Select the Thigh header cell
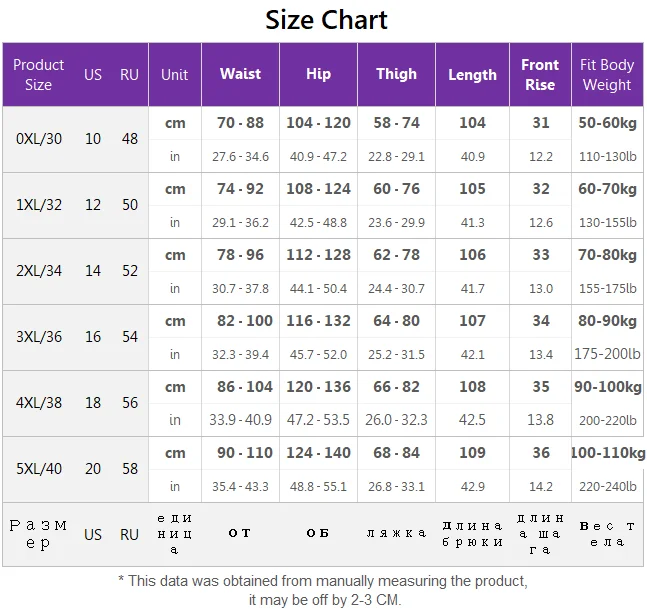This screenshot has width=647, height=612. 396,74
